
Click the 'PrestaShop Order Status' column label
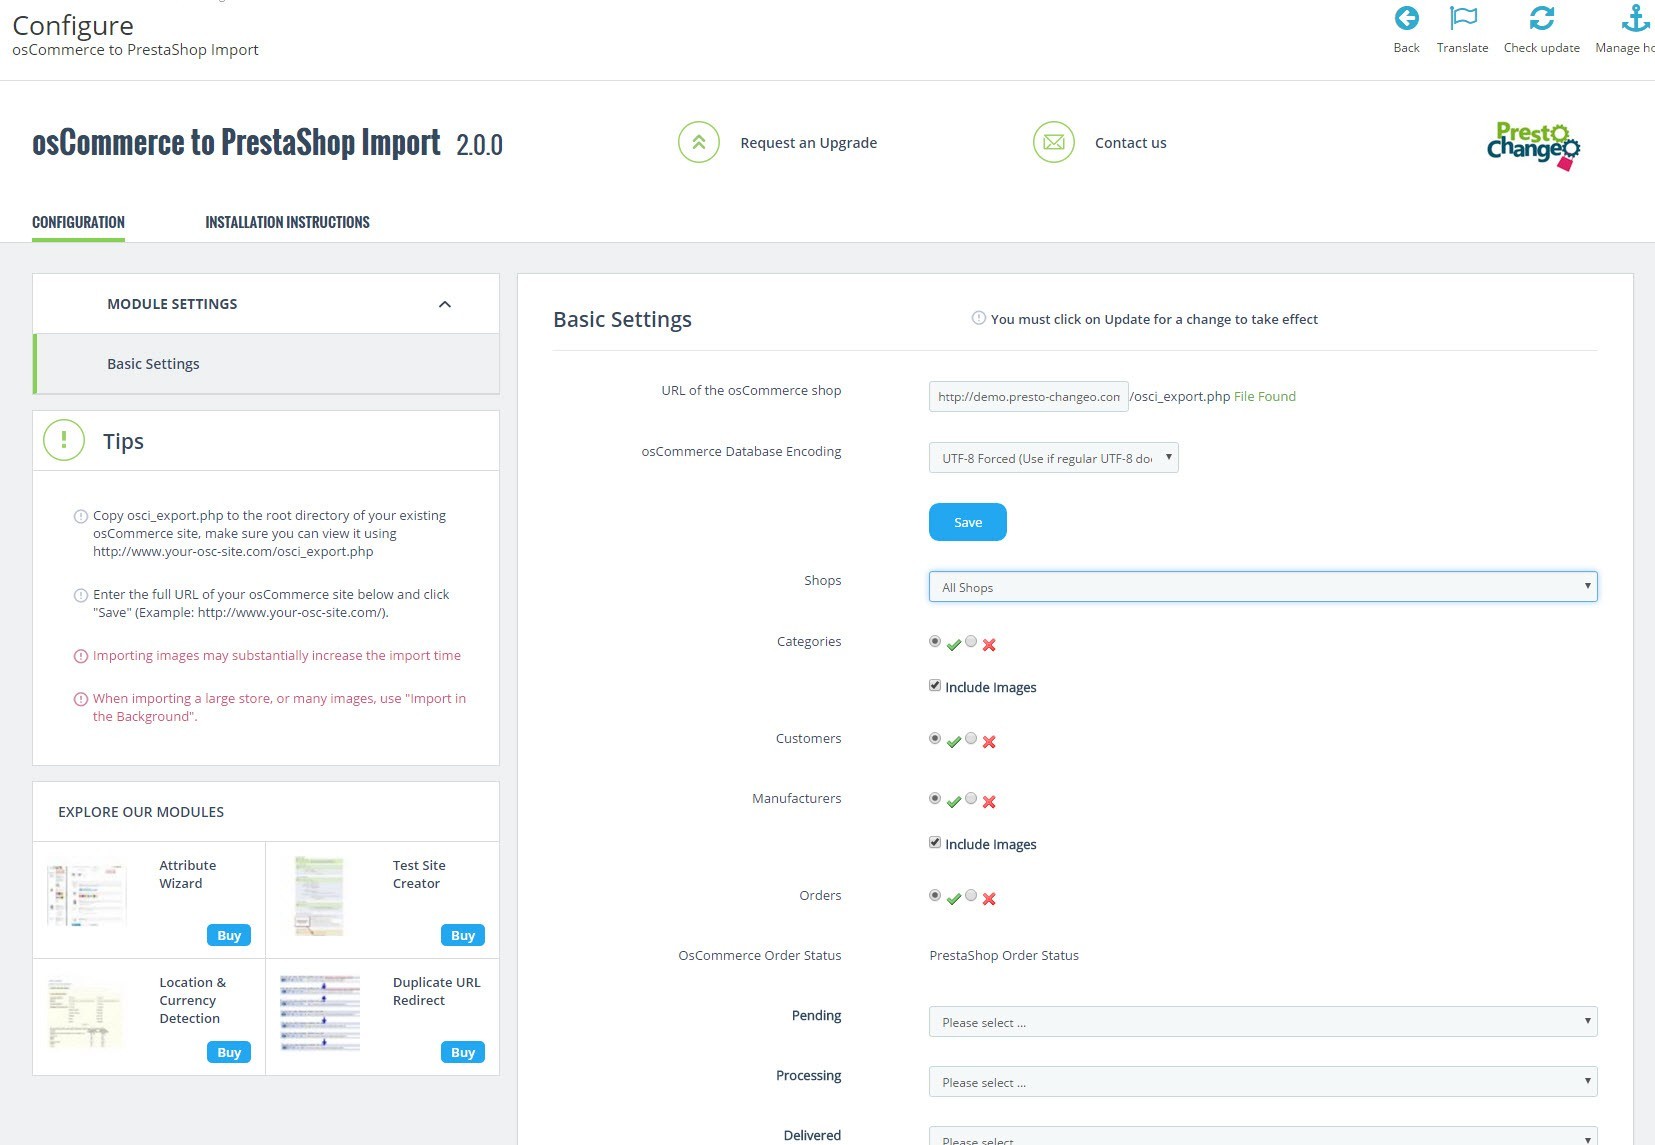[x=1004, y=955]
